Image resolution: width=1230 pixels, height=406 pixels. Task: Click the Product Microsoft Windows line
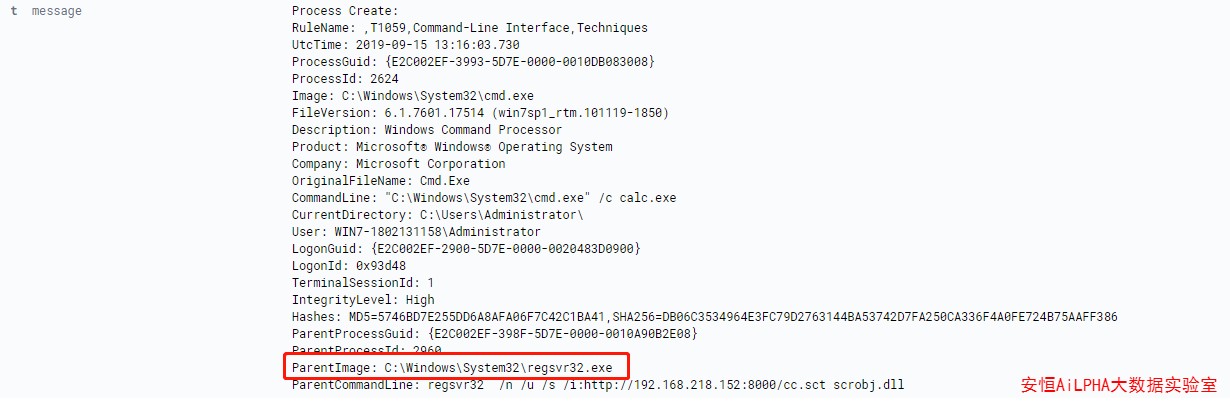coord(452,147)
